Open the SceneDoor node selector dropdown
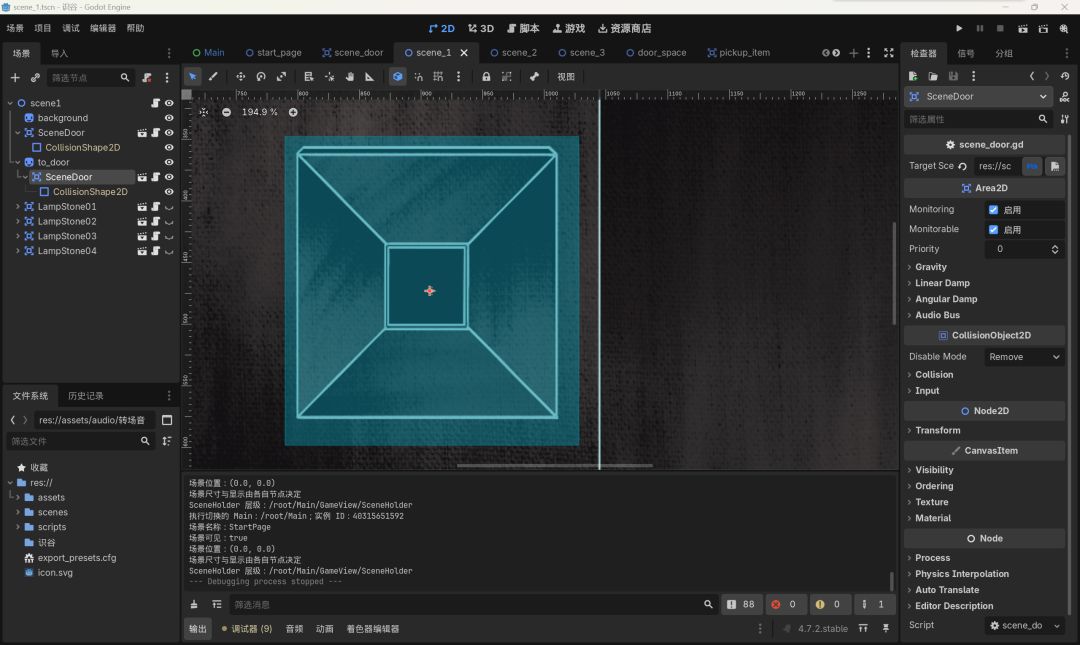The image size is (1080, 645). (977, 96)
